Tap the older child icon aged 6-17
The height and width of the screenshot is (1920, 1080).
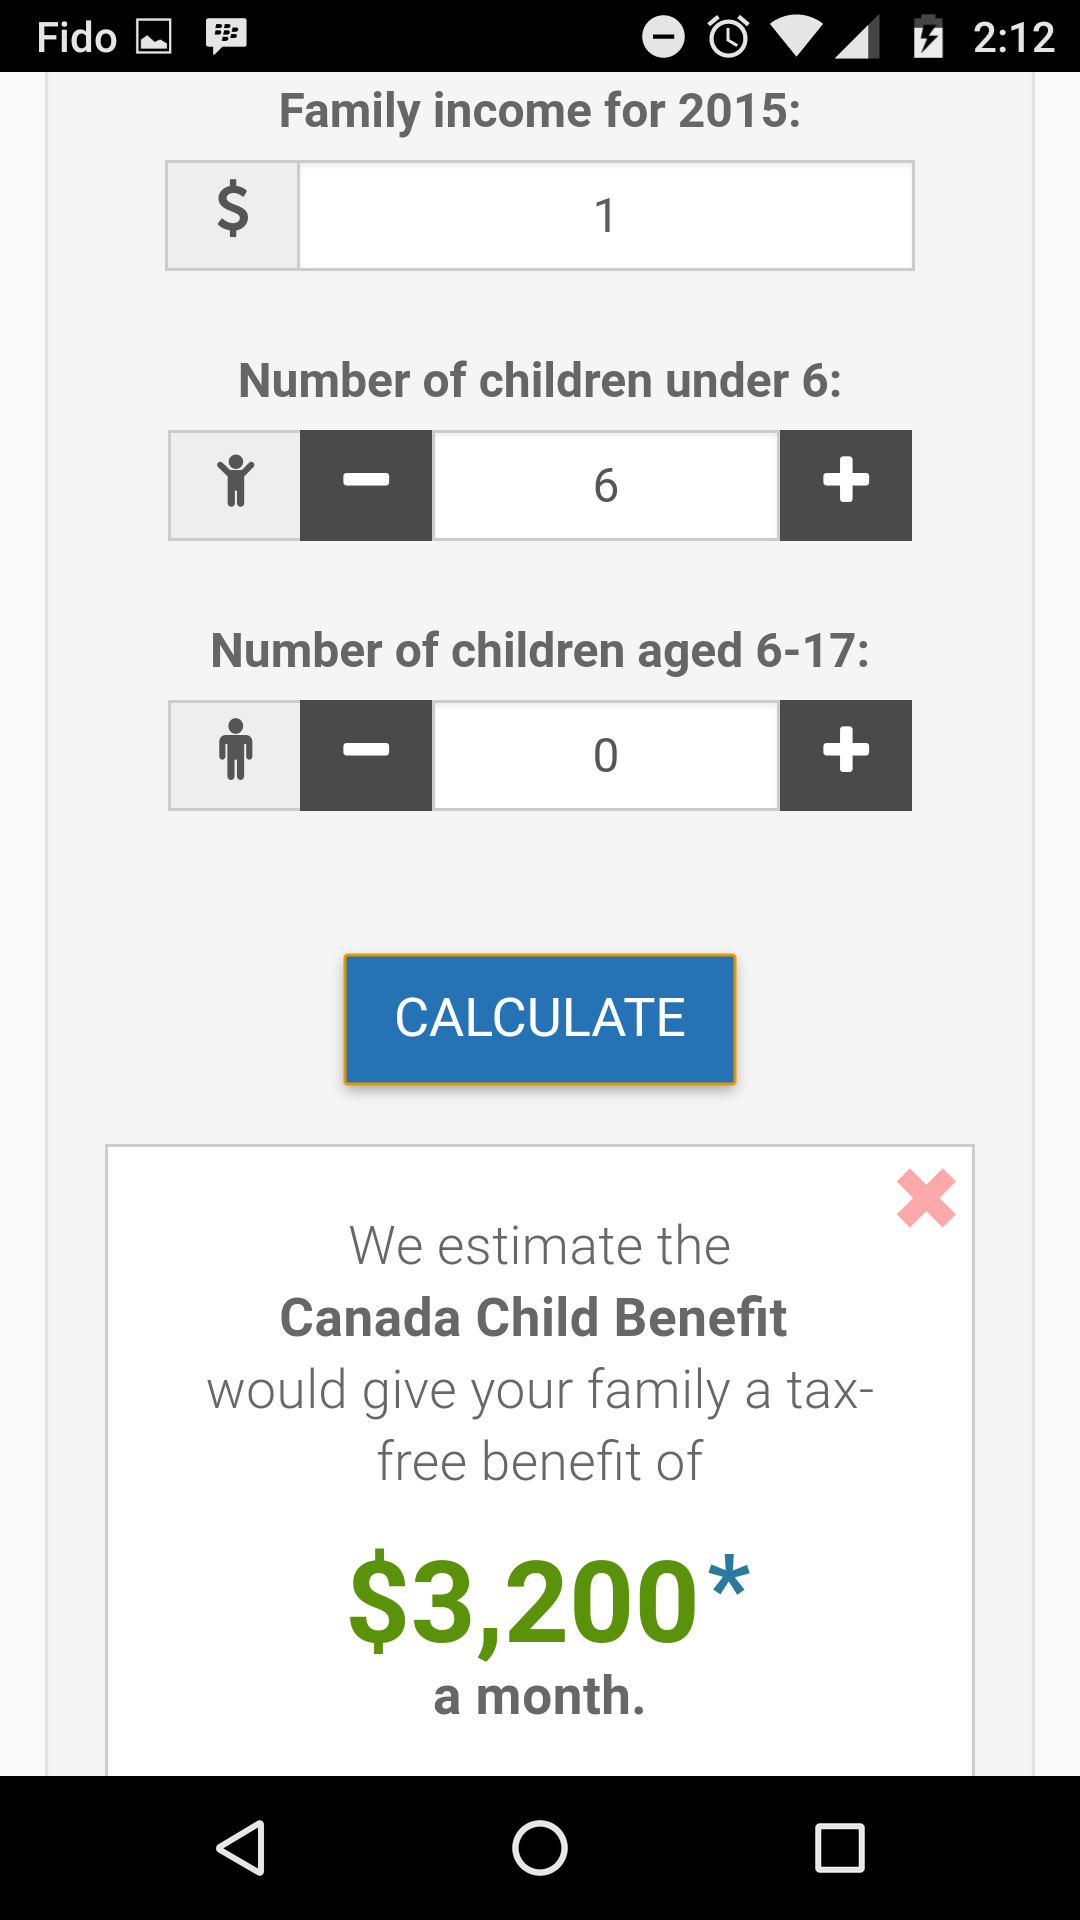235,749
